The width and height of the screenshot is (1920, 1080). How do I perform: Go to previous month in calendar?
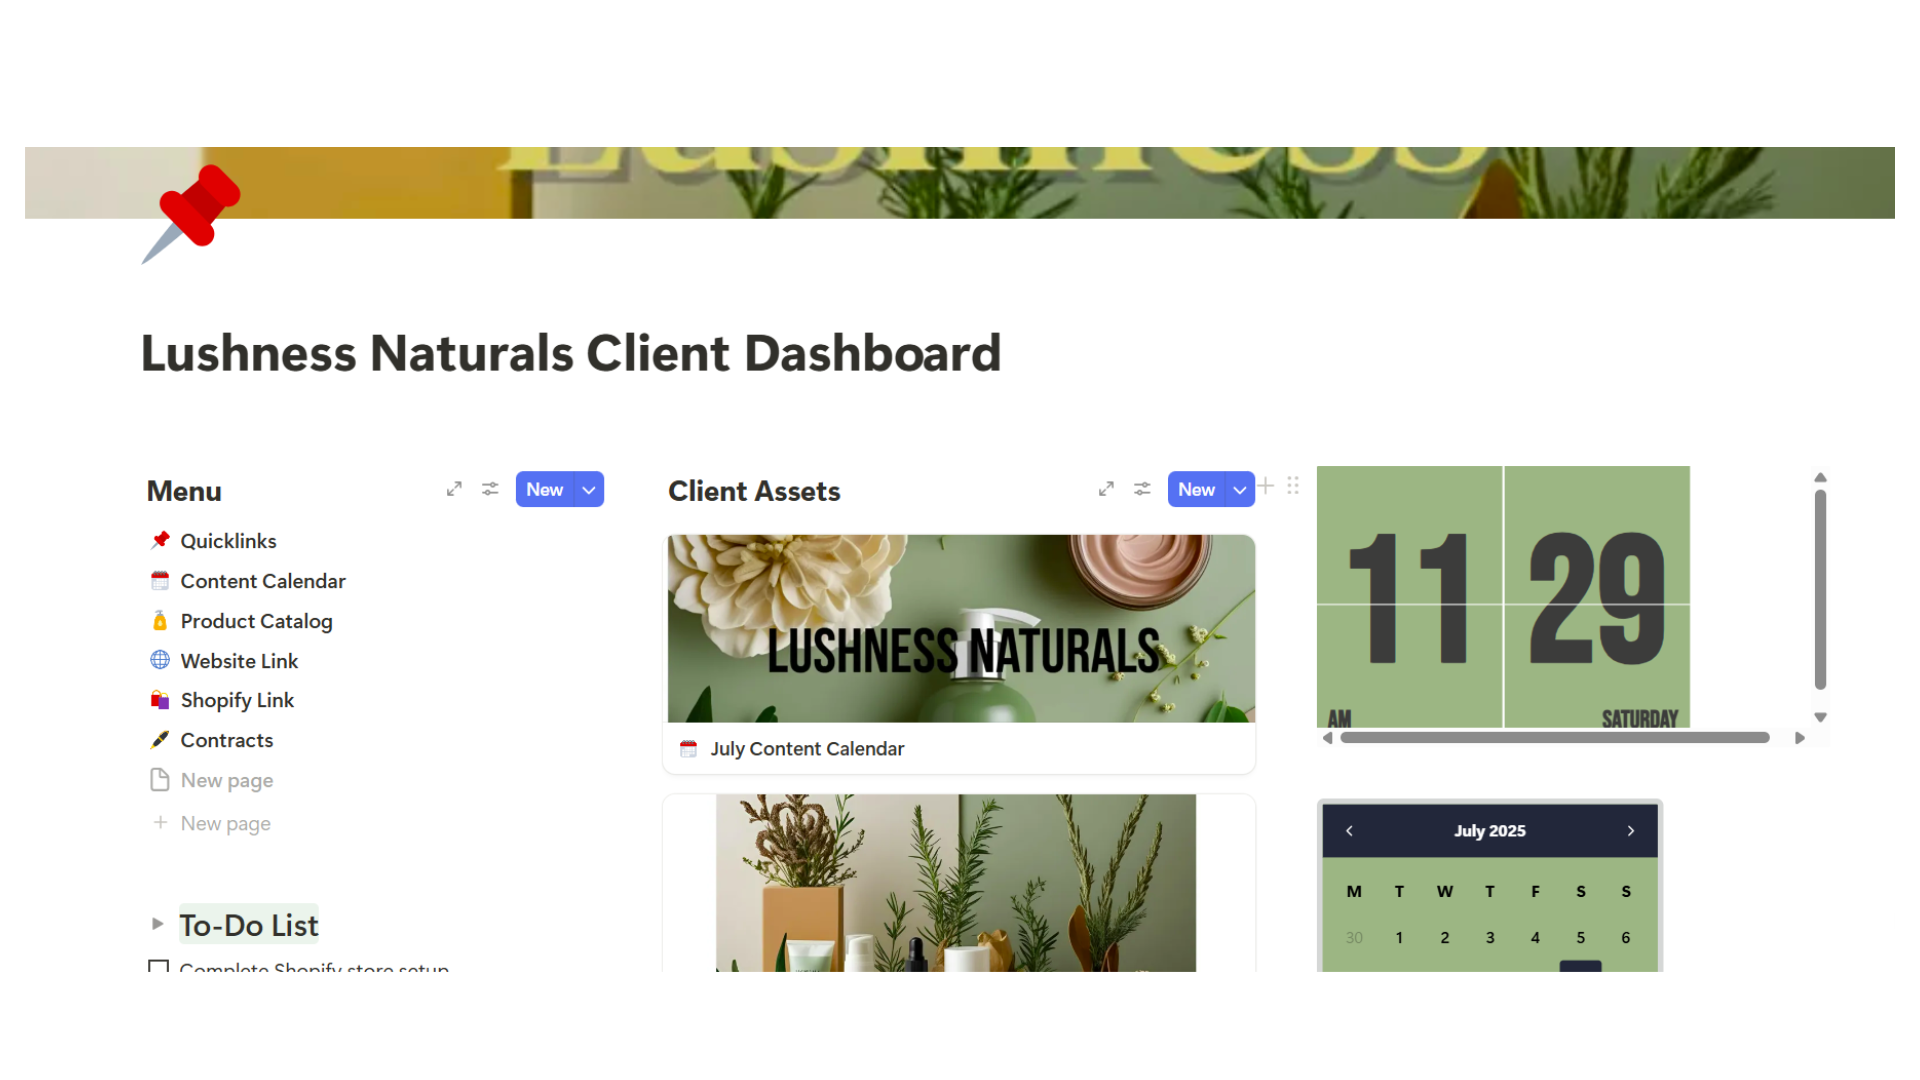click(1349, 831)
